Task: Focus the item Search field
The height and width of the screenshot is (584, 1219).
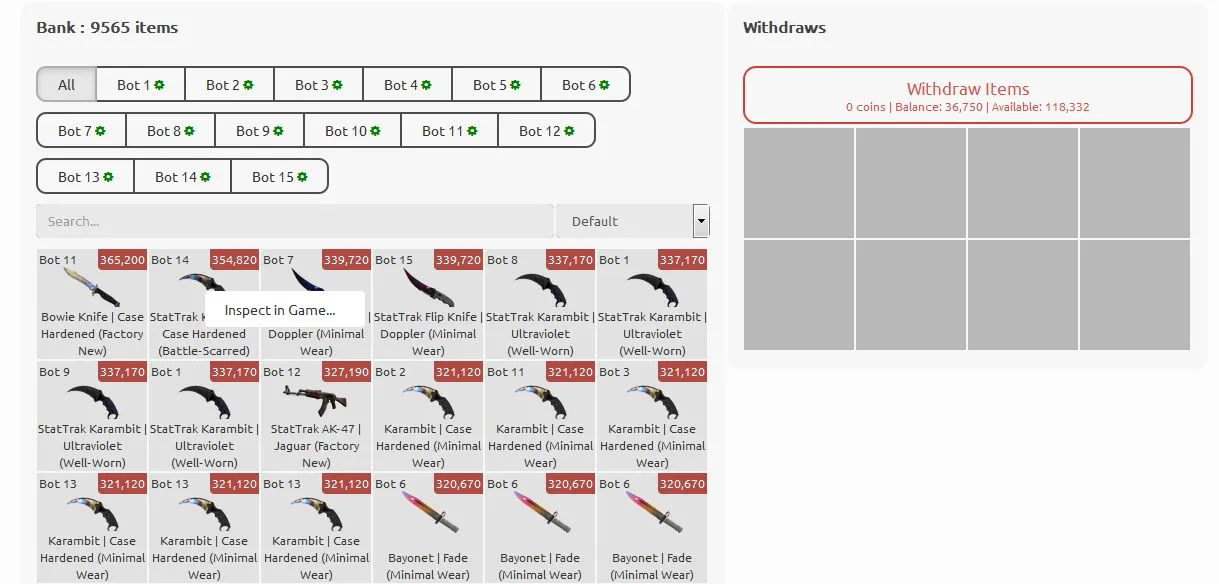Action: click(294, 221)
